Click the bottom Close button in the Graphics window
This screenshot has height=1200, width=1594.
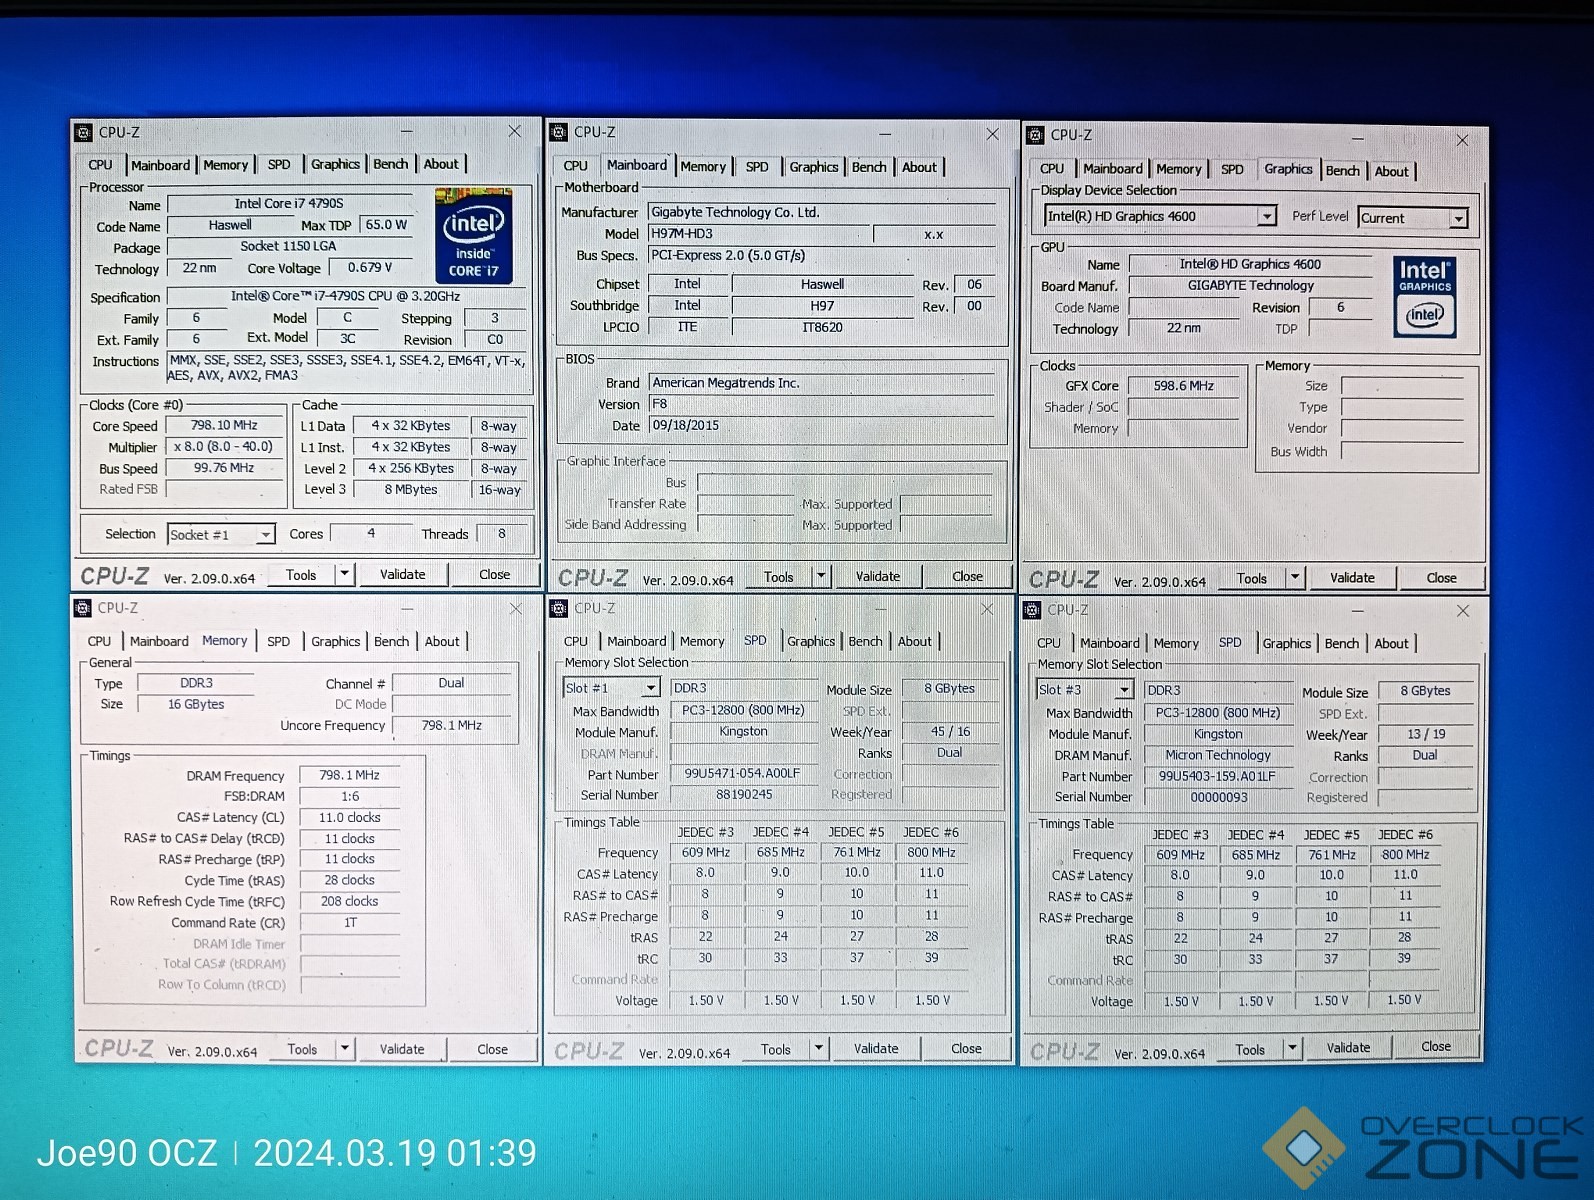1441,578
